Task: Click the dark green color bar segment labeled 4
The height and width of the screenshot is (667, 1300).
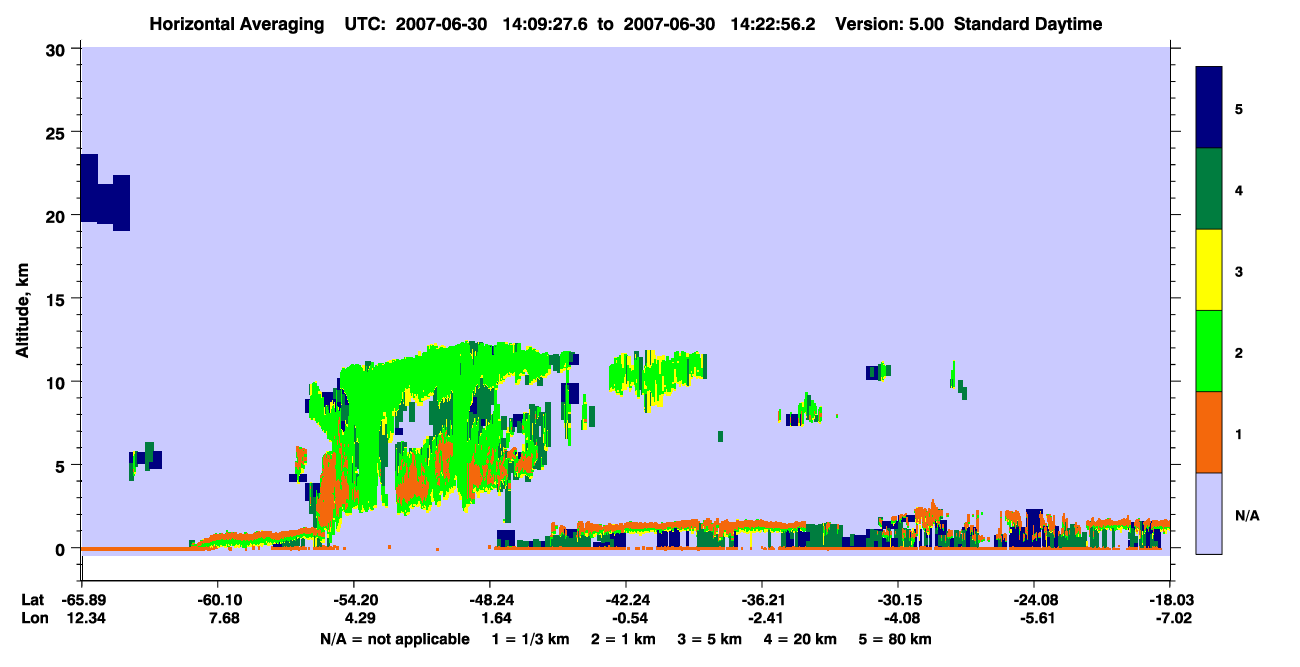Action: pyautogui.click(x=1209, y=189)
